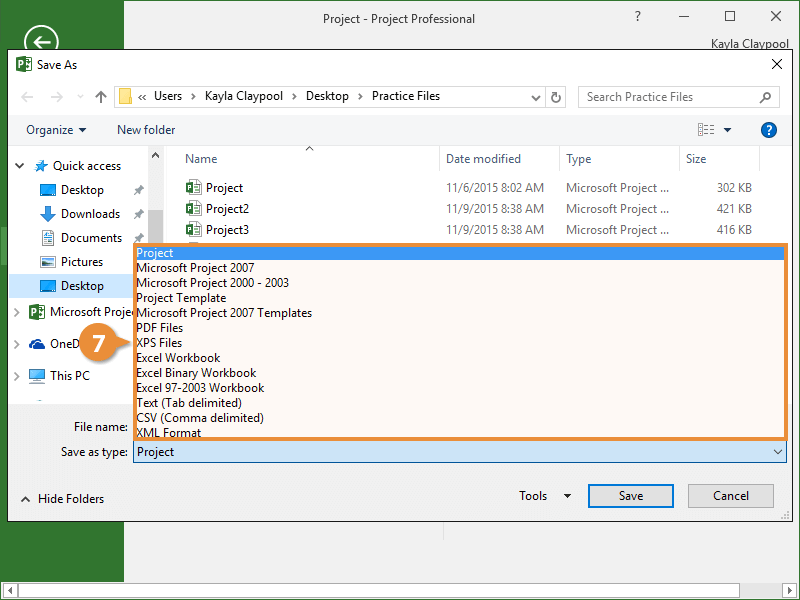The image size is (800, 600).
Task: Click the Cancel button
Action: 730,496
